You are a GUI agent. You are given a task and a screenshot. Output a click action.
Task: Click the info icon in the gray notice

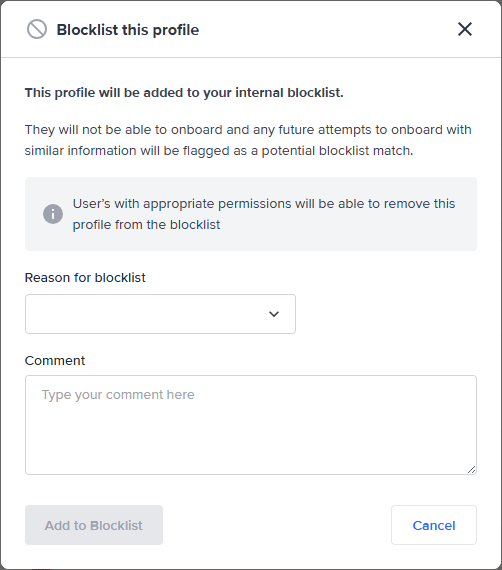point(53,214)
